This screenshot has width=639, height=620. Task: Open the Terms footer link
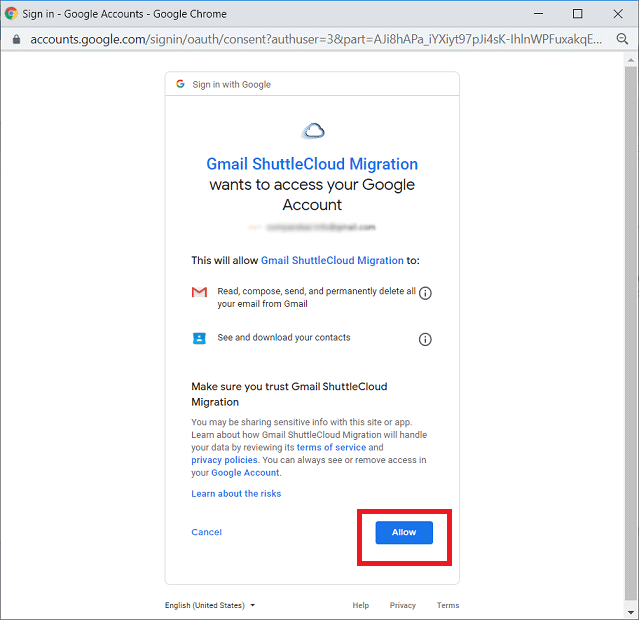448,605
